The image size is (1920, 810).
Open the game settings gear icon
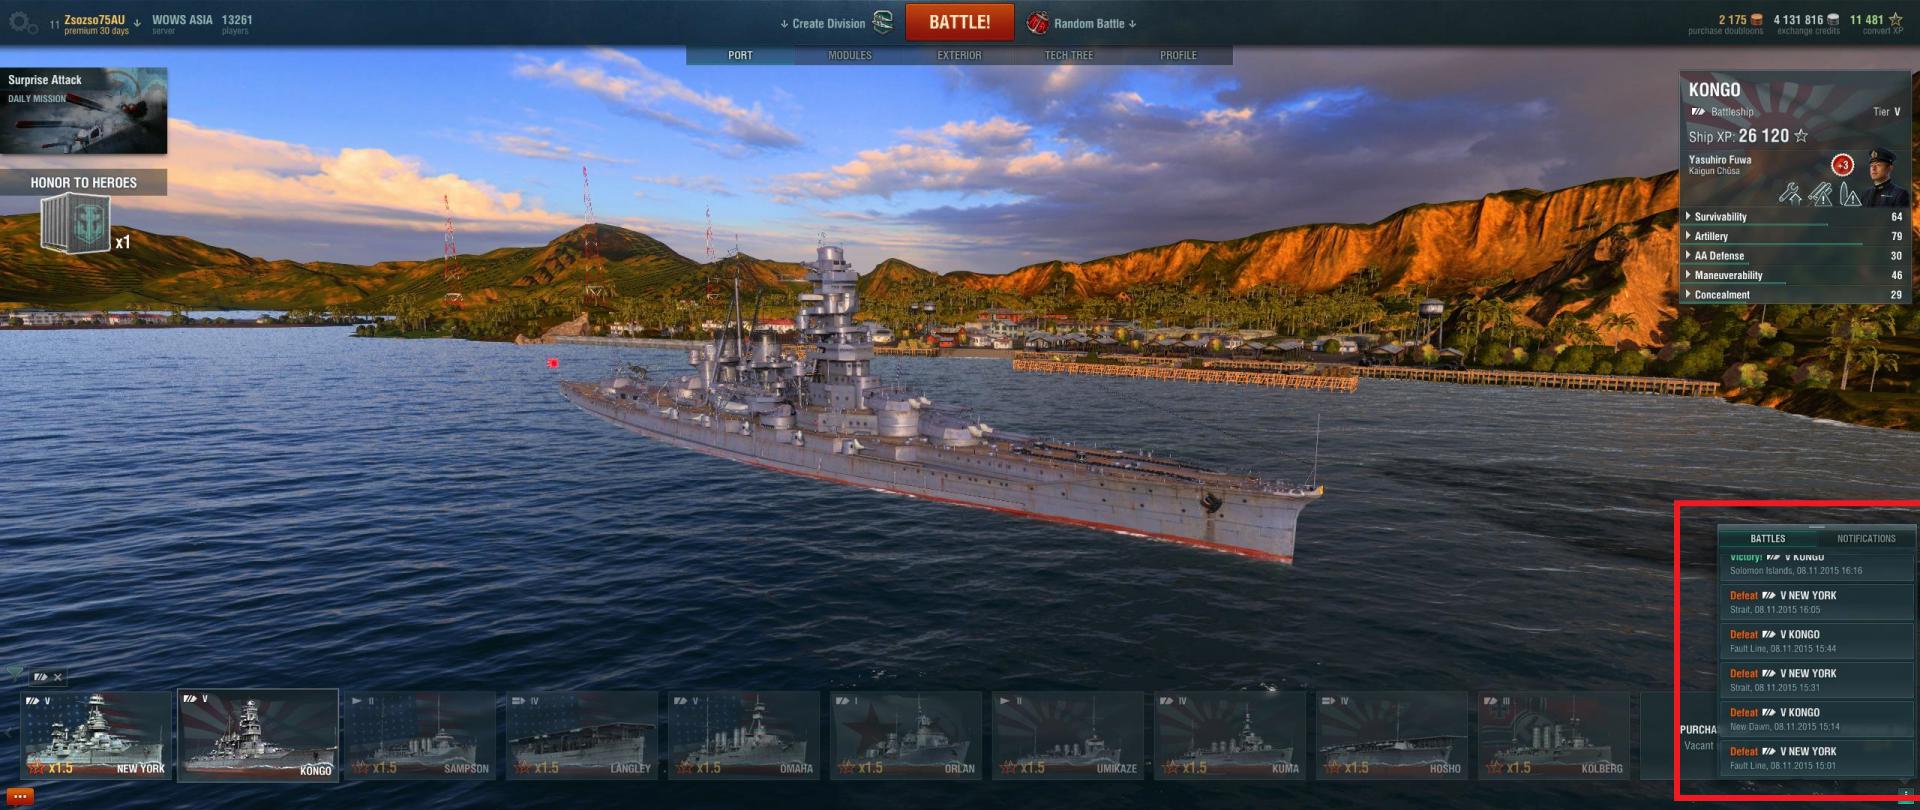click(22, 24)
